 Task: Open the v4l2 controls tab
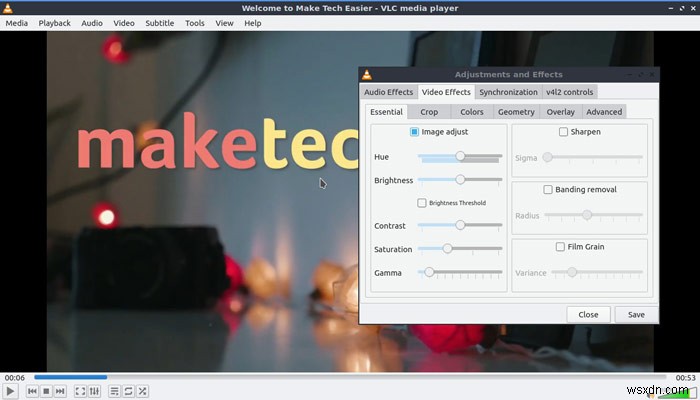(570, 92)
